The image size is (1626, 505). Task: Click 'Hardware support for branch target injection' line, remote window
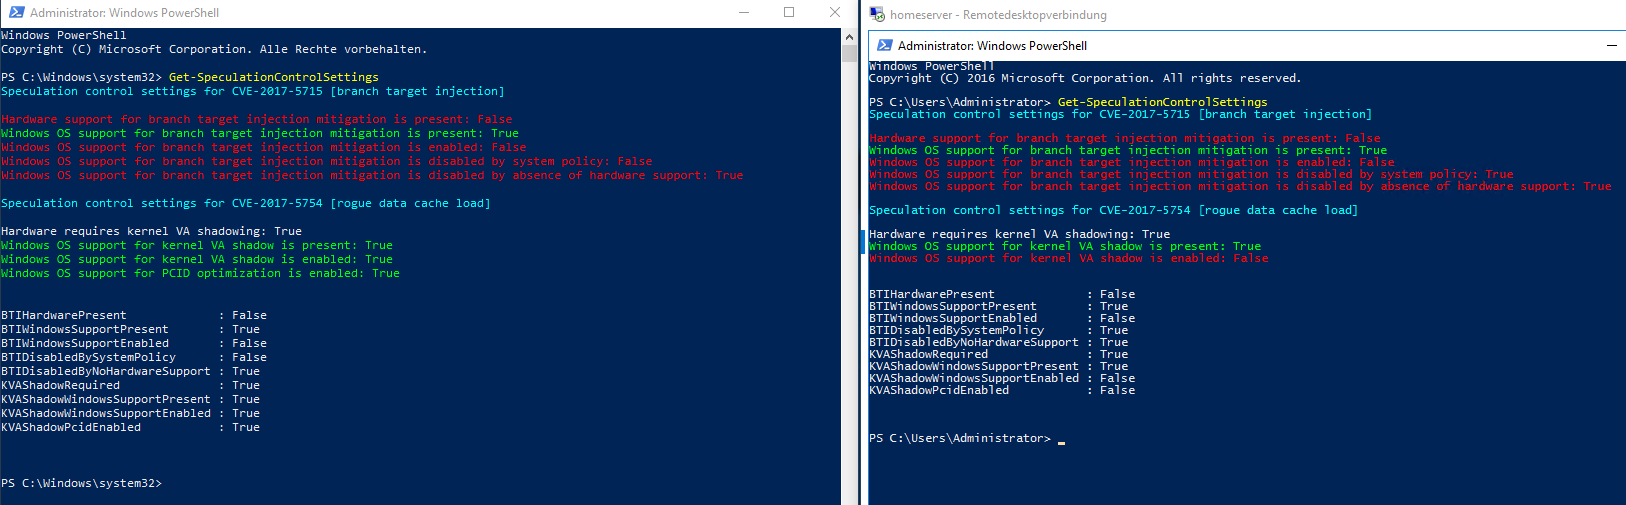coord(1125,138)
